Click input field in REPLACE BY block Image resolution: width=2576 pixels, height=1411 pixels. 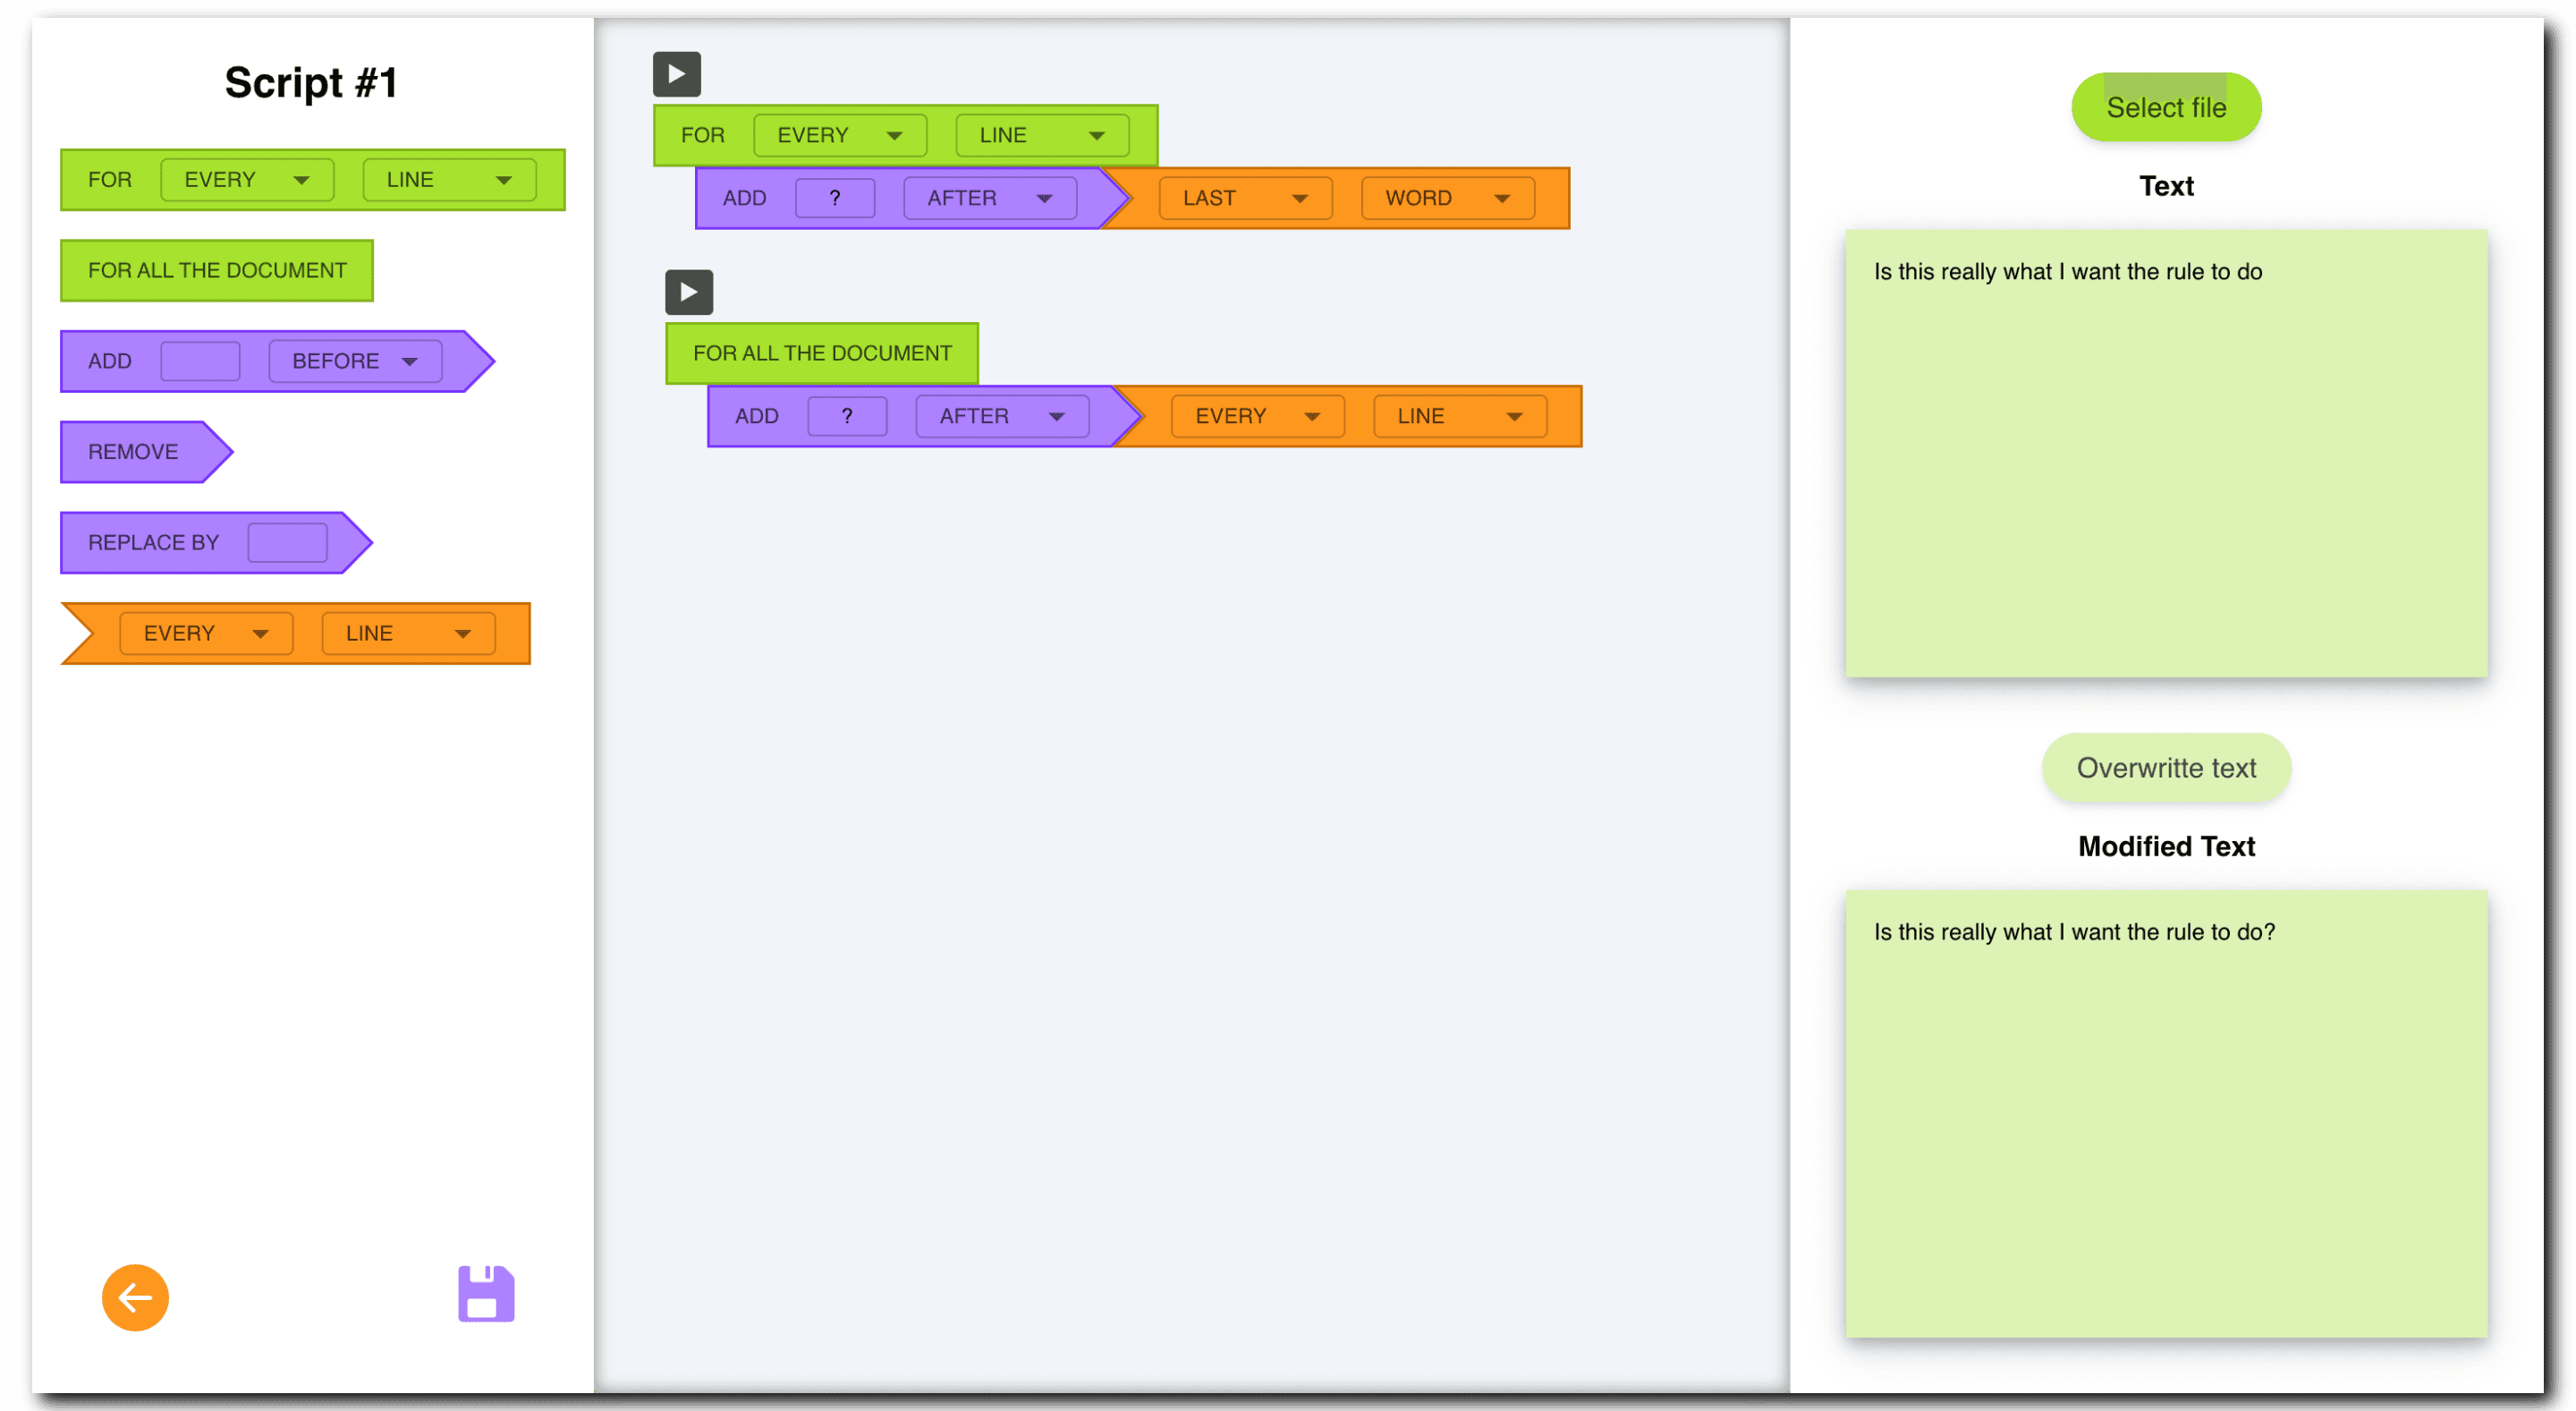click(x=287, y=543)
